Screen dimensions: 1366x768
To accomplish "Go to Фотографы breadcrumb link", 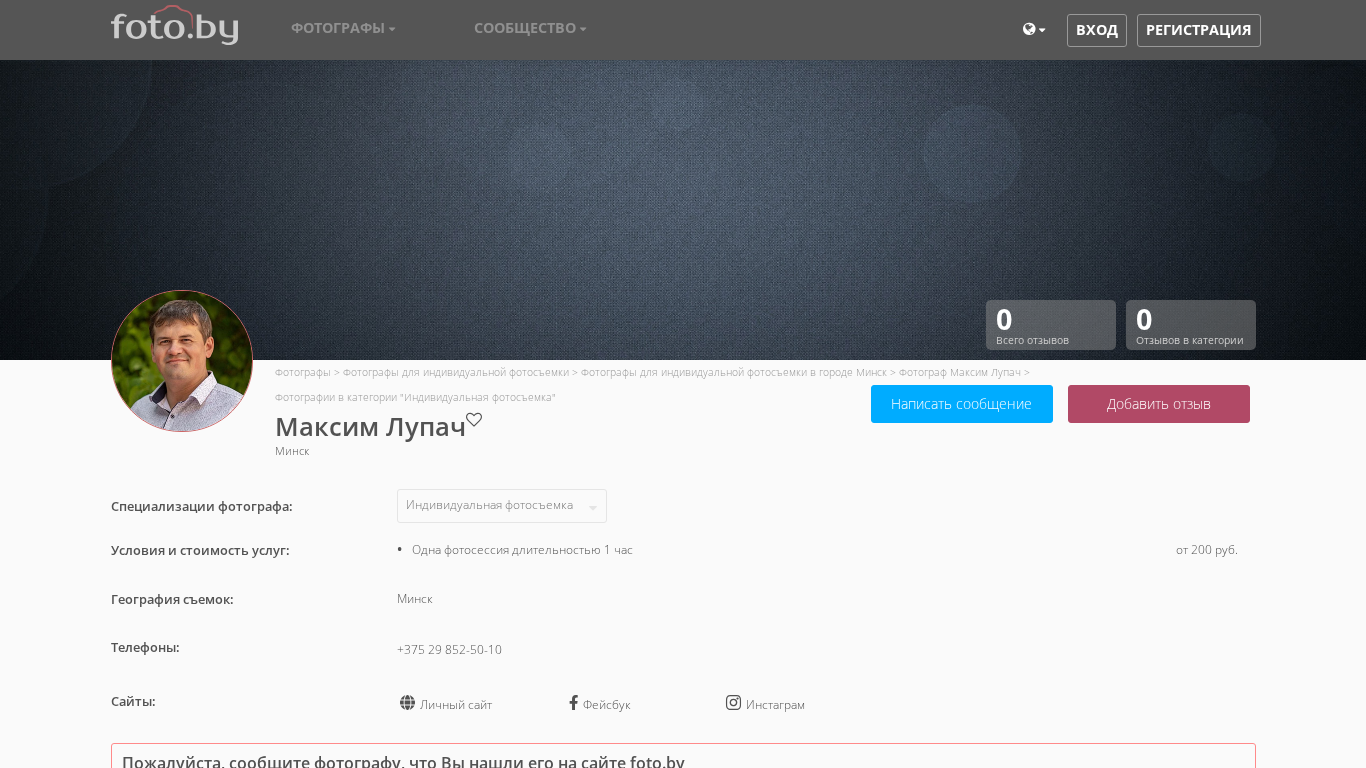I will [302, 372].
